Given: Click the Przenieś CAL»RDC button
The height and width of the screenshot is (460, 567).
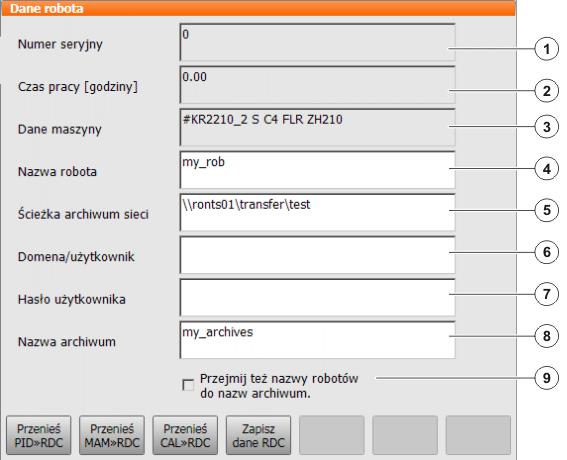Looking at the screenshot, I should pyautogui.click(x=185, y=435).
